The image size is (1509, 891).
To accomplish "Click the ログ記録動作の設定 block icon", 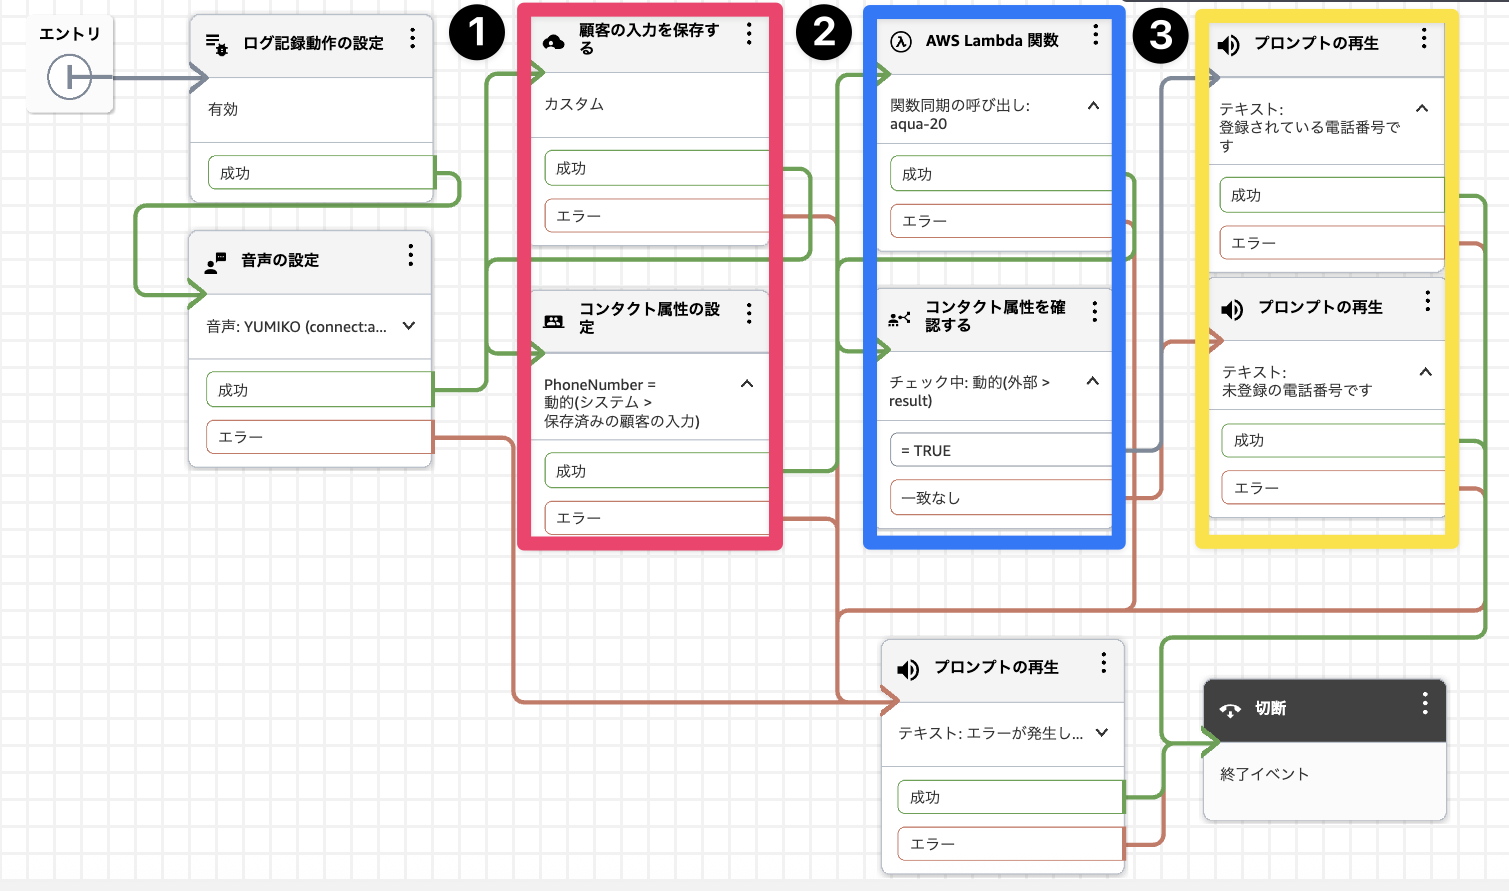I will 216,43.
